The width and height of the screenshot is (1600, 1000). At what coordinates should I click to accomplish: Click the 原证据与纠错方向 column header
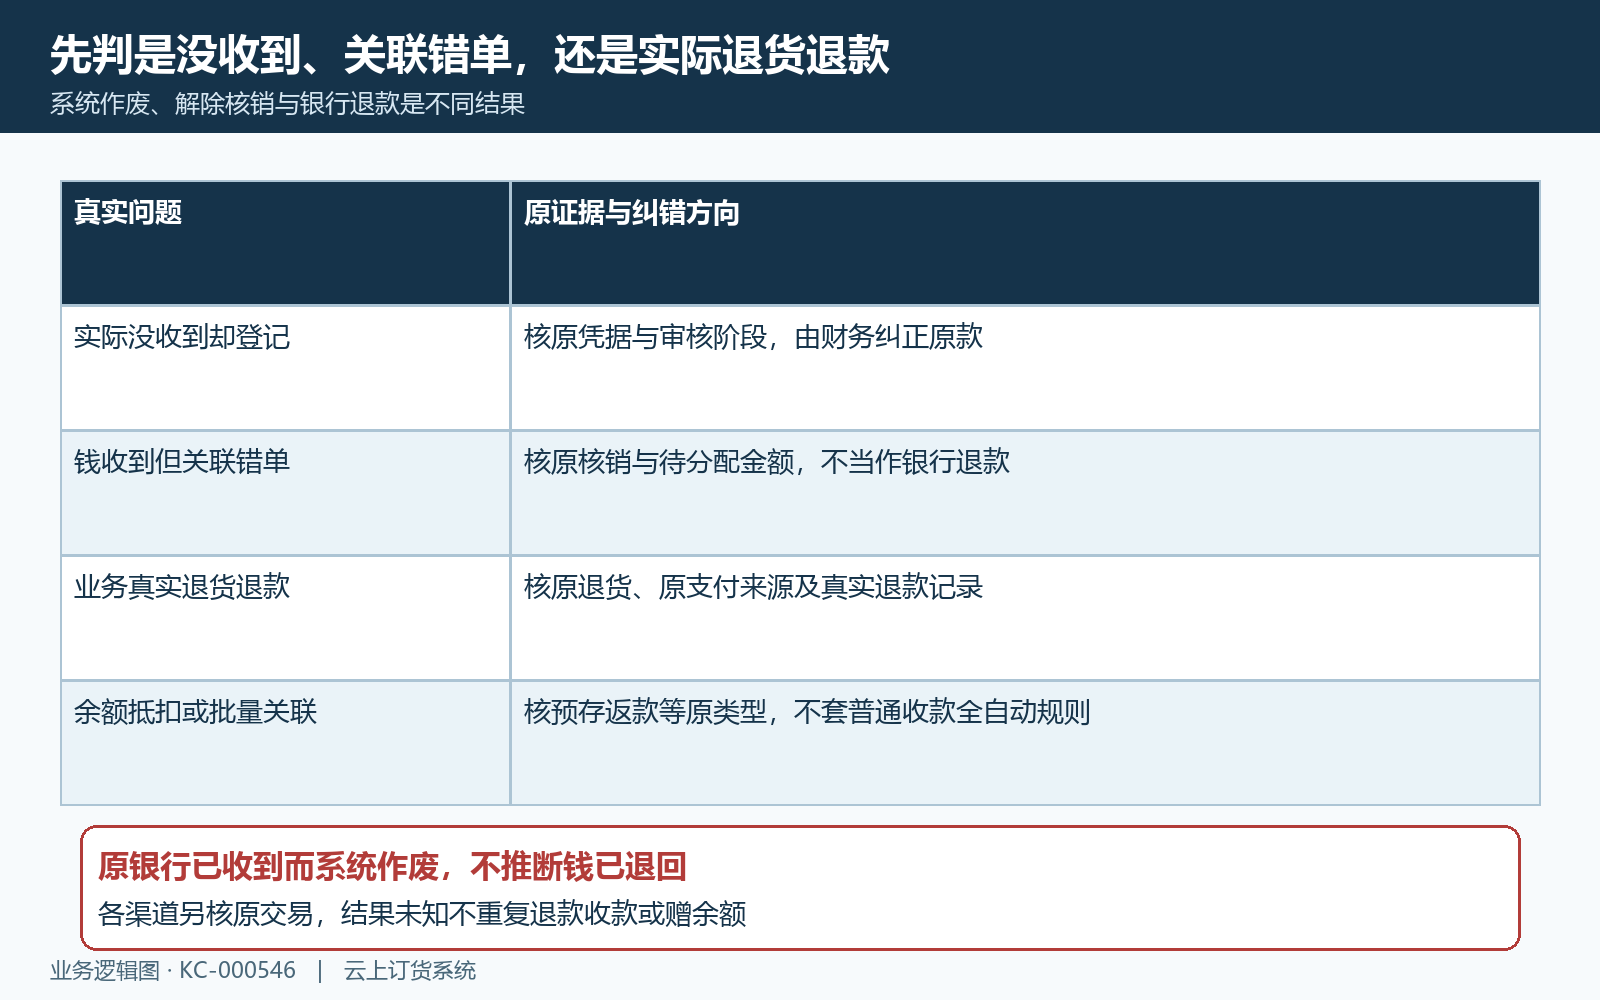point(1025,243)
